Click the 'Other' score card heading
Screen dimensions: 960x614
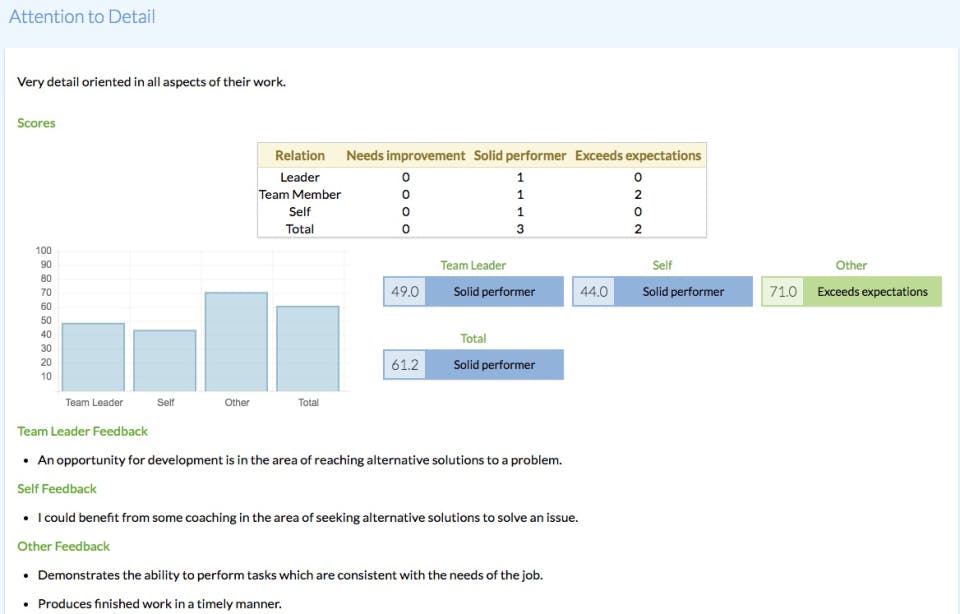(852, 265)
